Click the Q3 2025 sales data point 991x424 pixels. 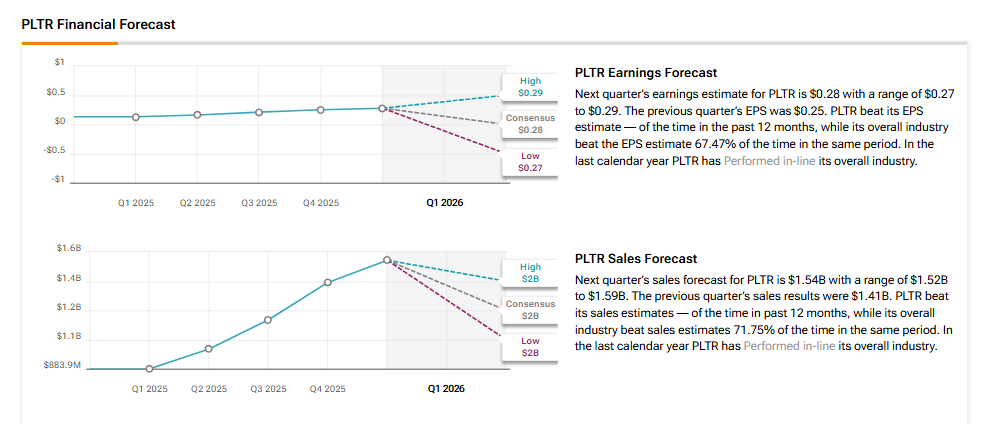268,320
